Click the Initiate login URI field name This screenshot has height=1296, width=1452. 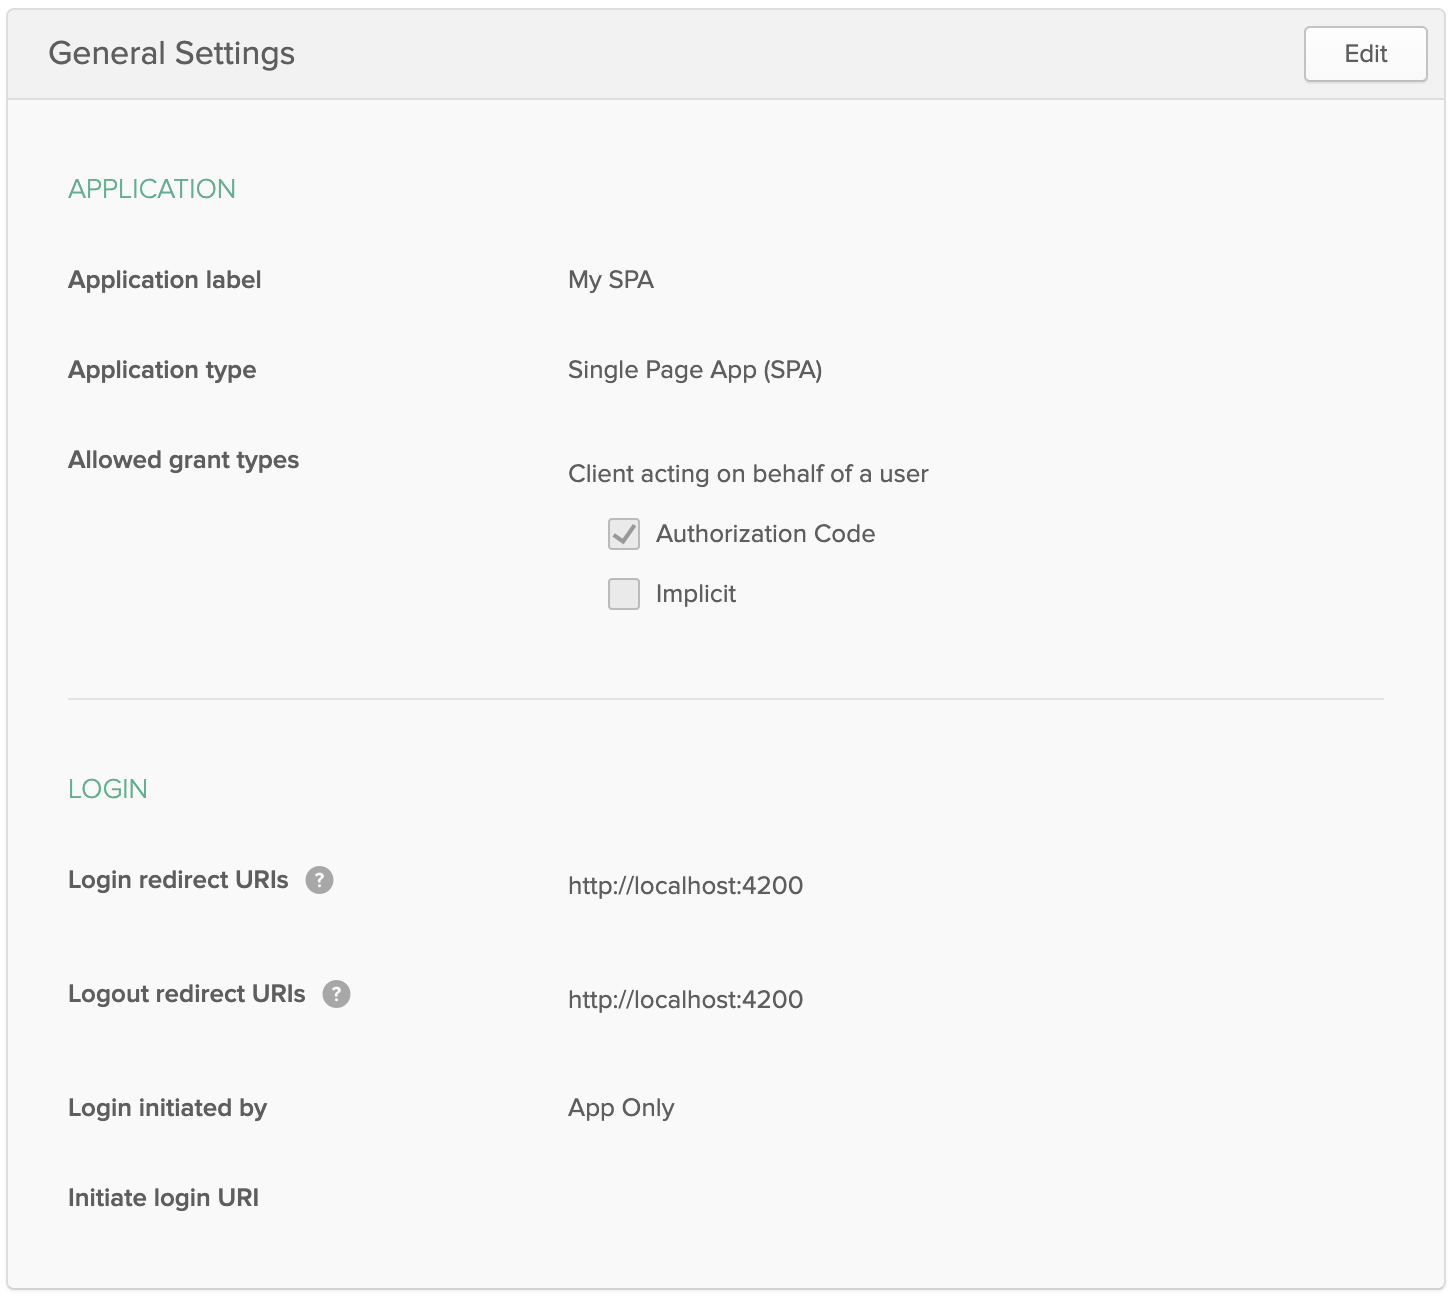(163, 1198)
